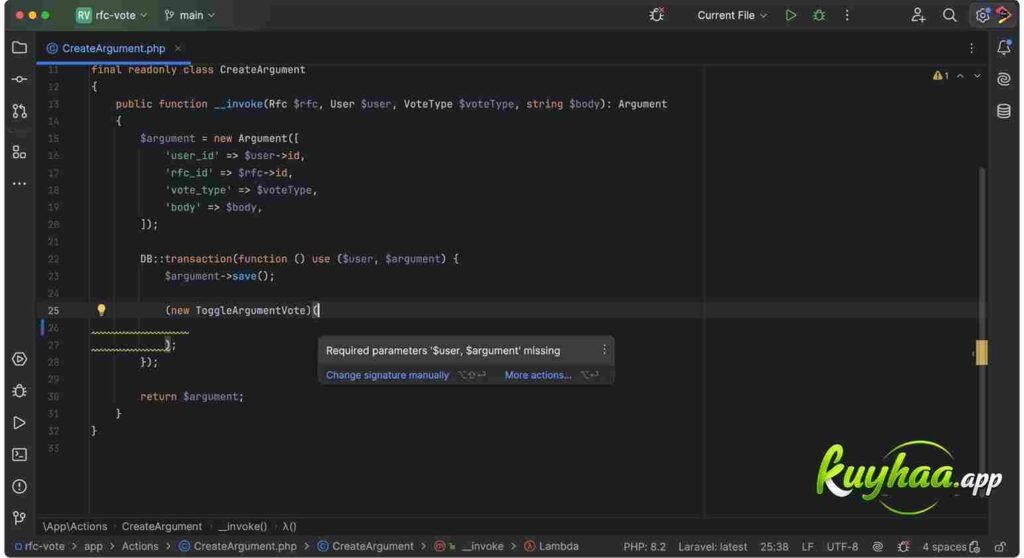This screenshot has height=558, width=1024.
Task: Click __invoke method in navigation bar
Action: click(x=469, y=546)
